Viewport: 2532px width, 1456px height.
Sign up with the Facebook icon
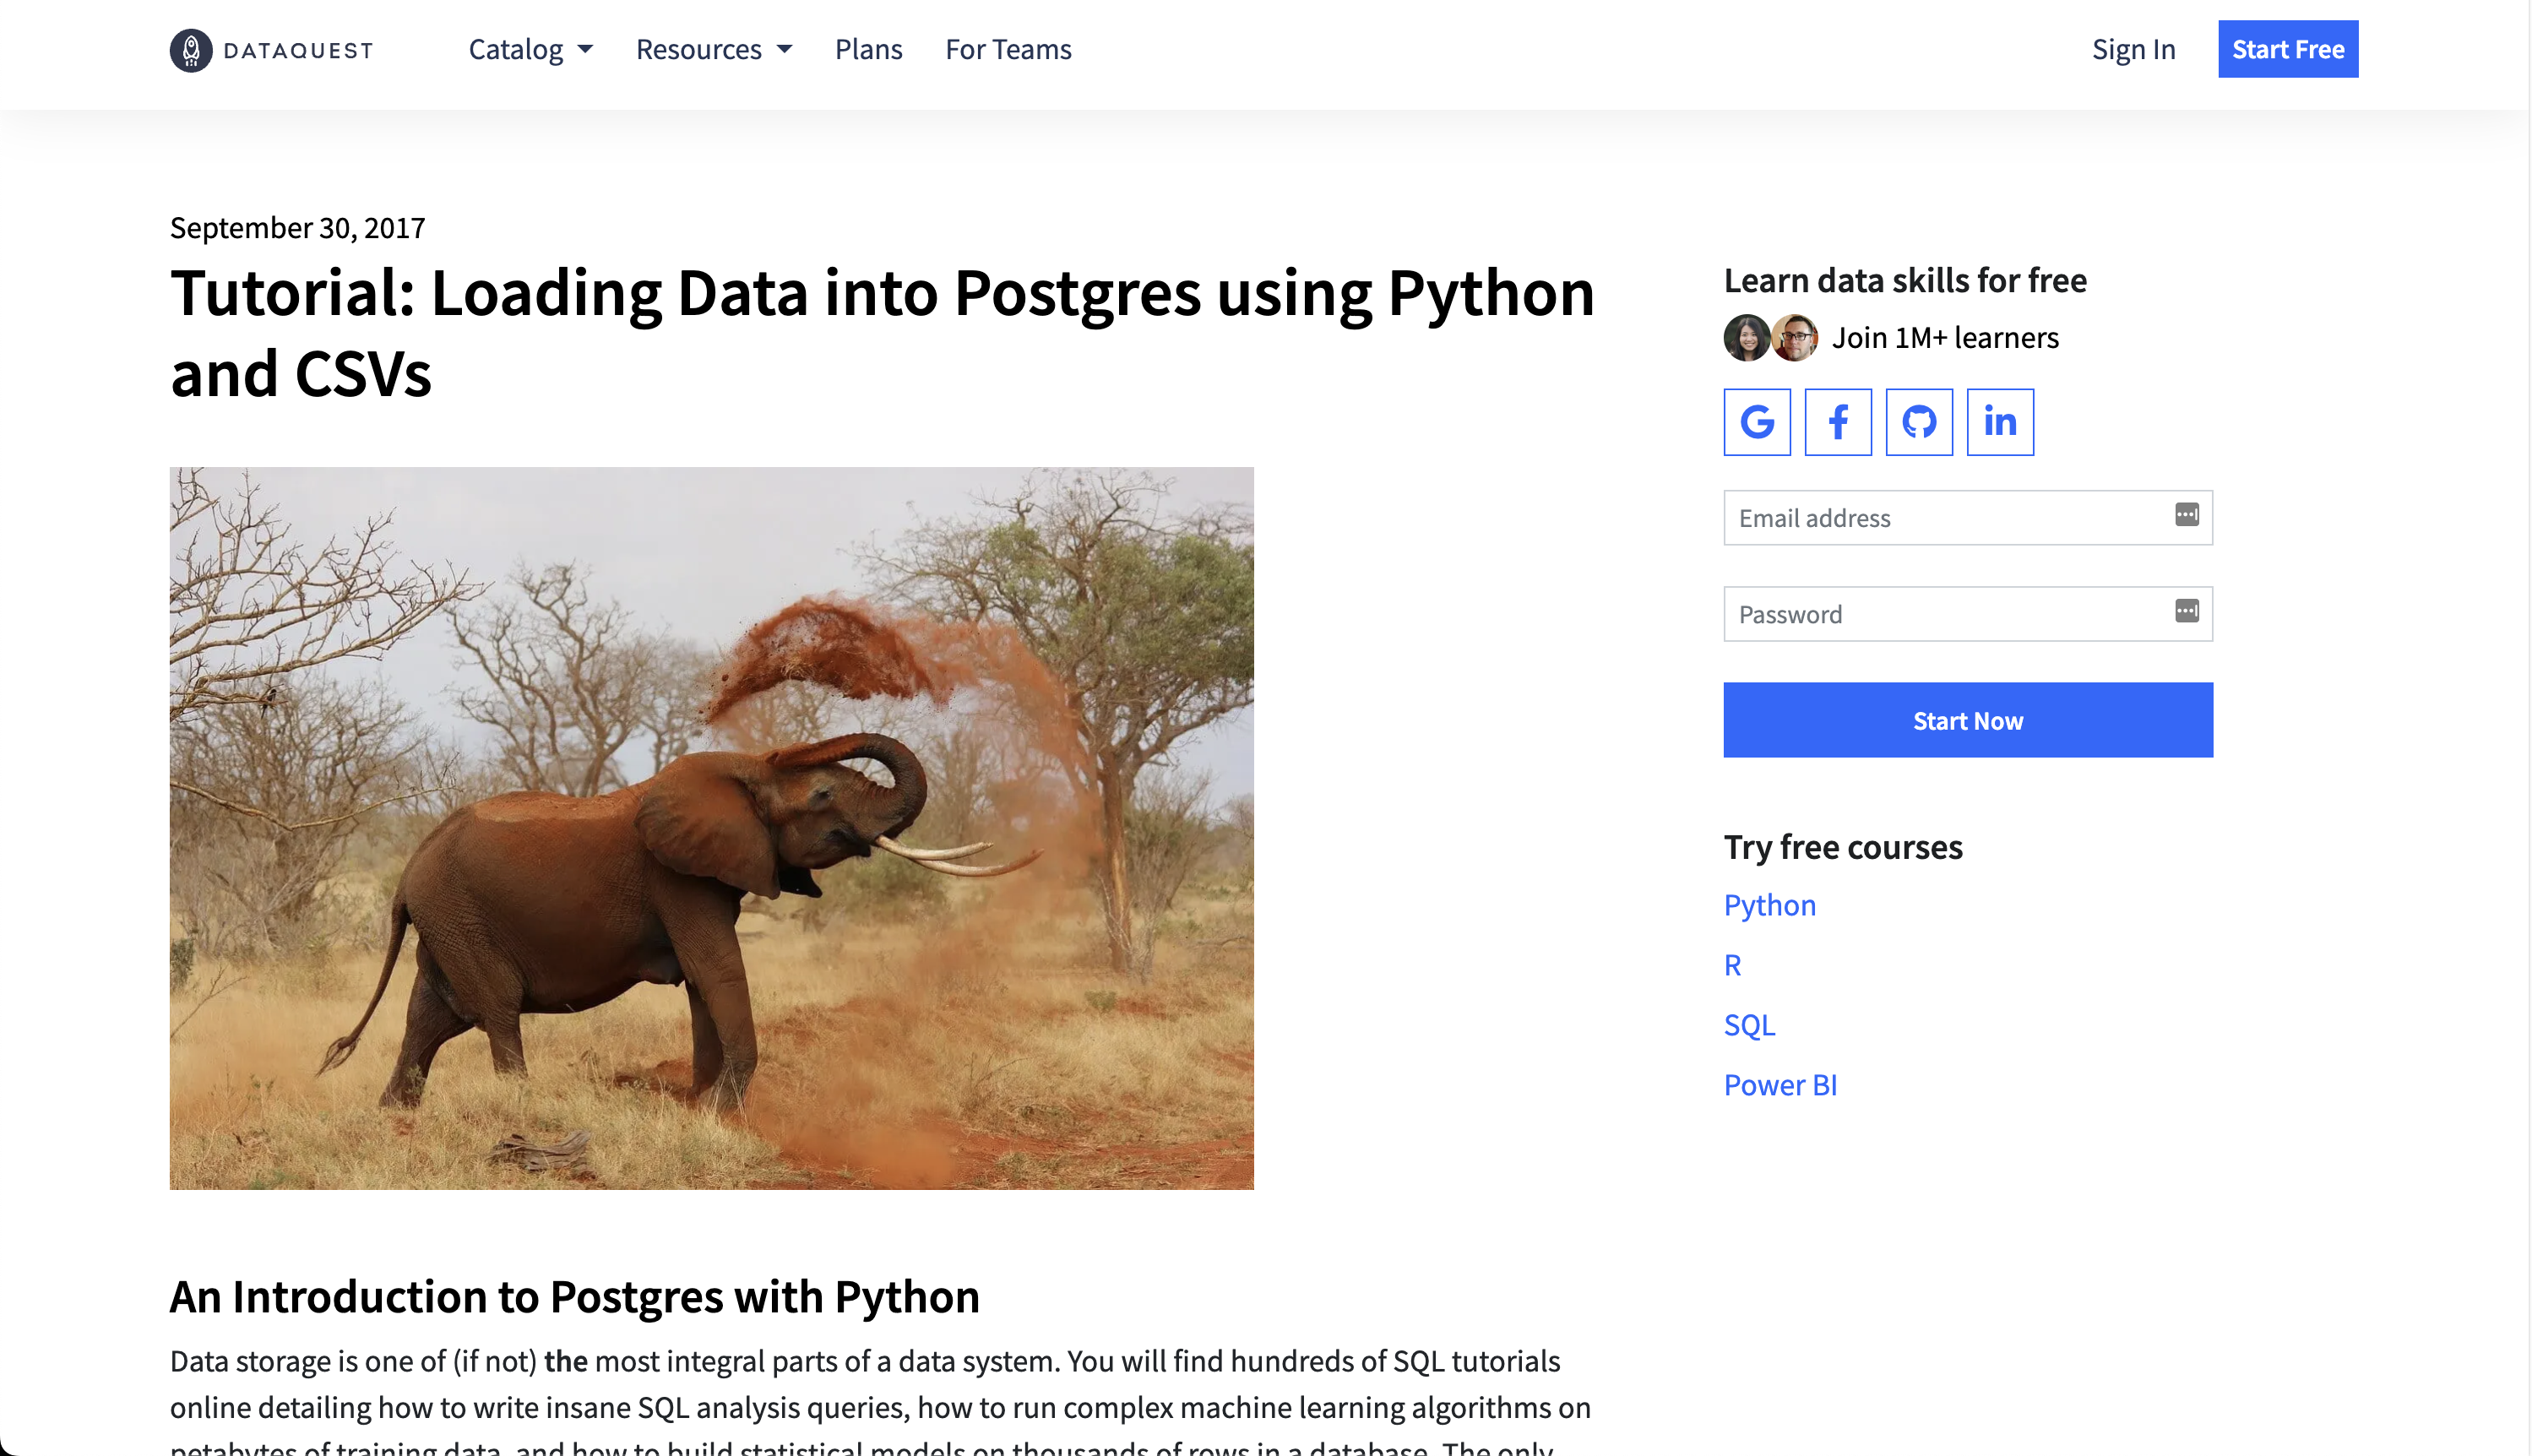pos(1838,422)
